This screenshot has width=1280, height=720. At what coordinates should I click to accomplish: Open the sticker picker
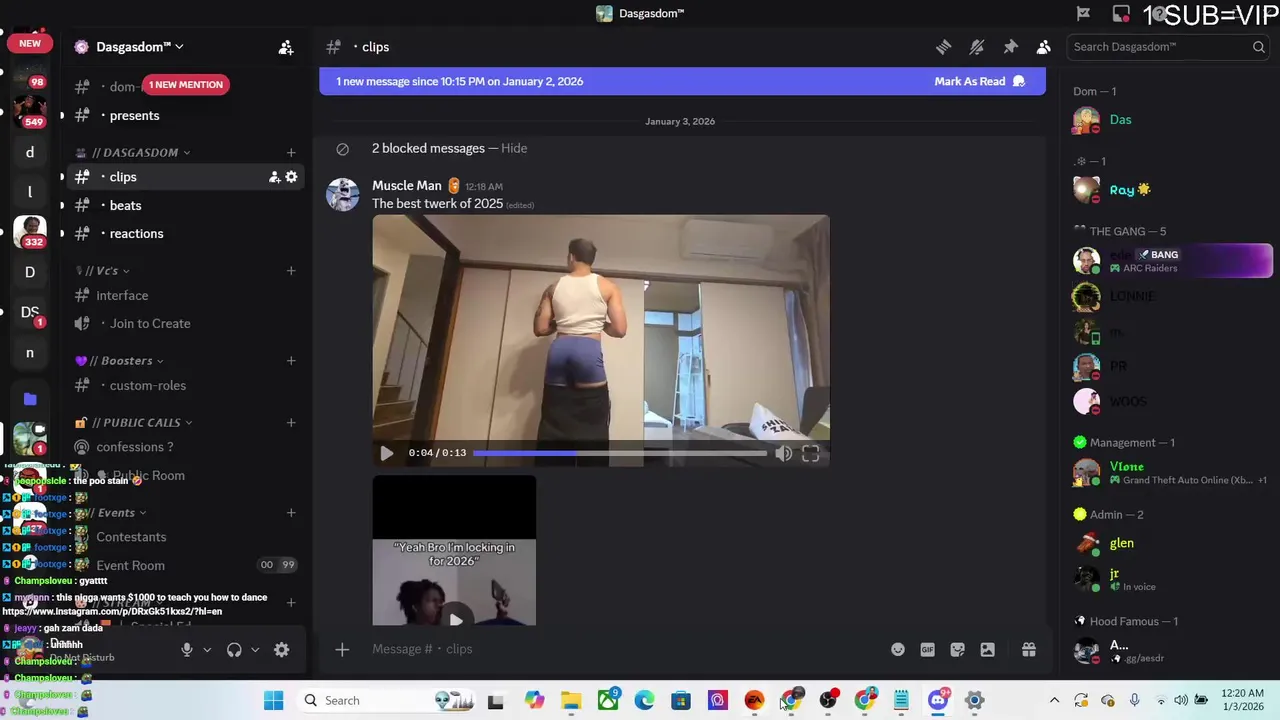(958, 649)
